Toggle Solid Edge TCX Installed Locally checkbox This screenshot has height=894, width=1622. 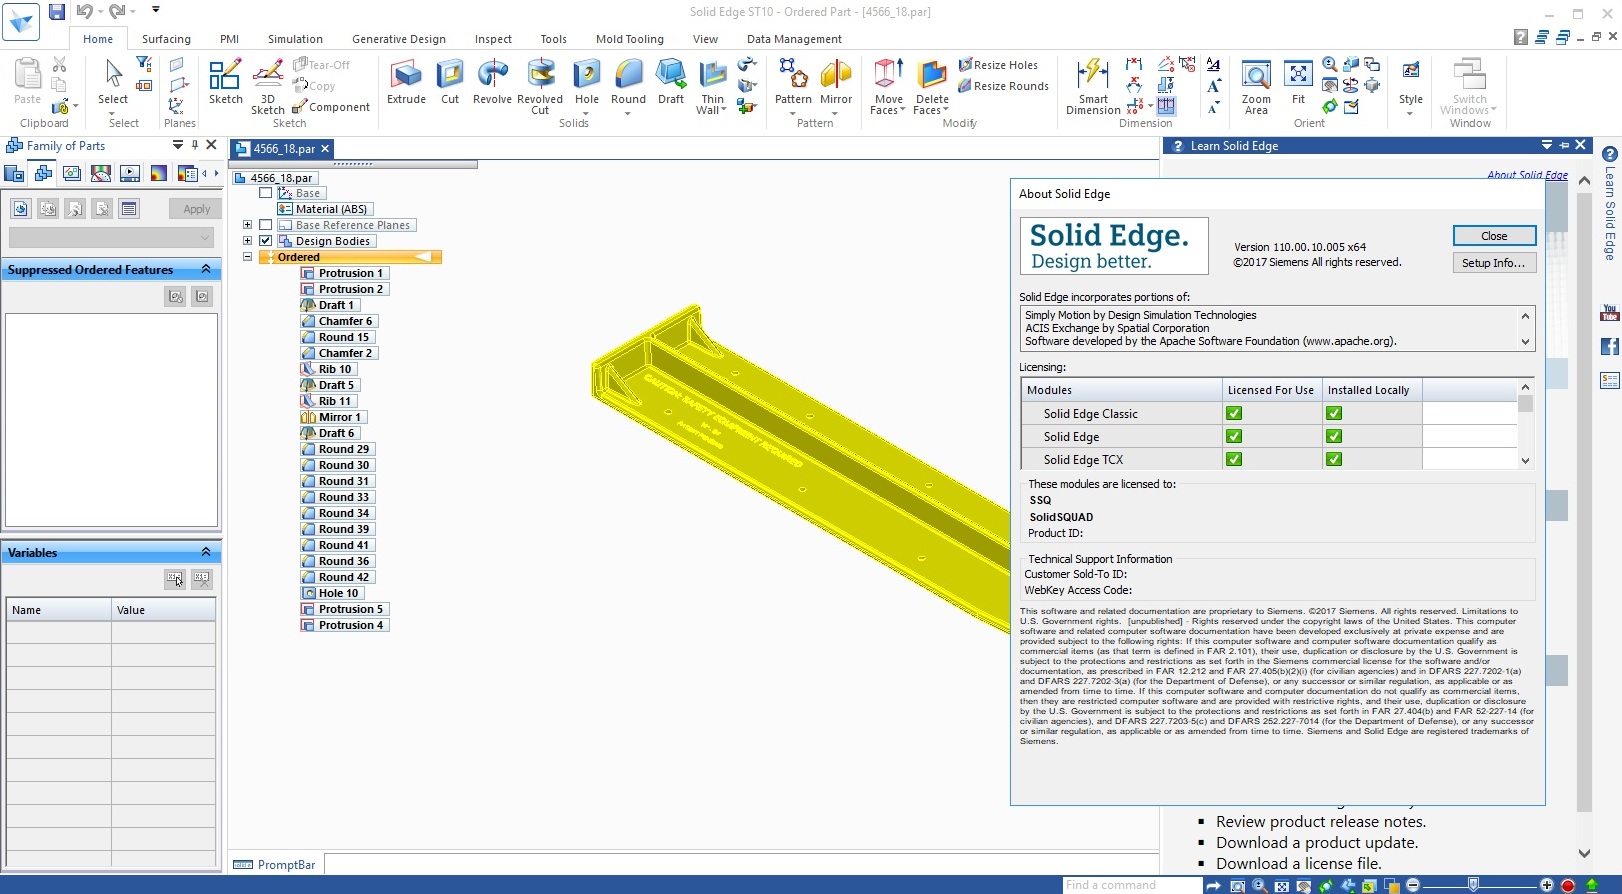pos(1334,459)
